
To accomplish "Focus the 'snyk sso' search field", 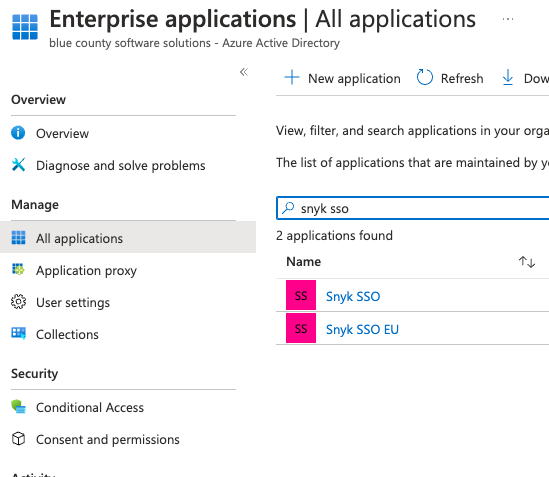I will [413, 208].
